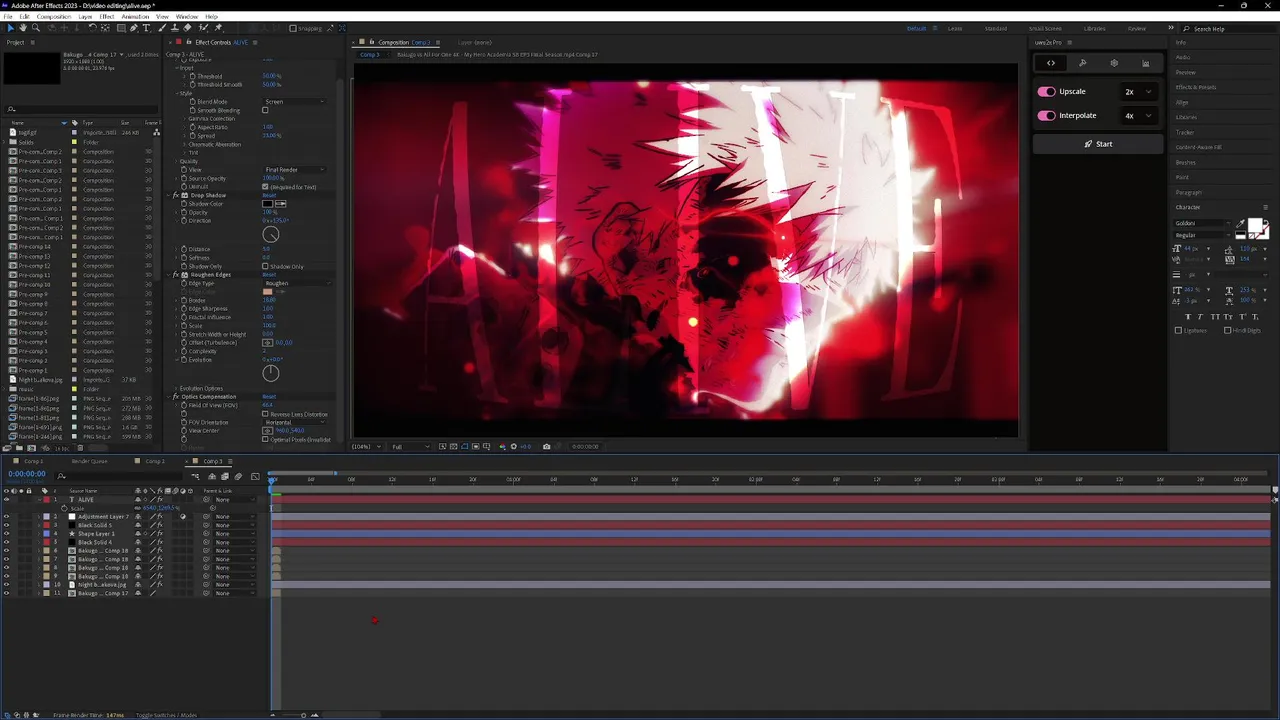Open the code tab icon in uwu2x Pro
This screenshot has height=720, width=1280.
tap(1051, 63)
